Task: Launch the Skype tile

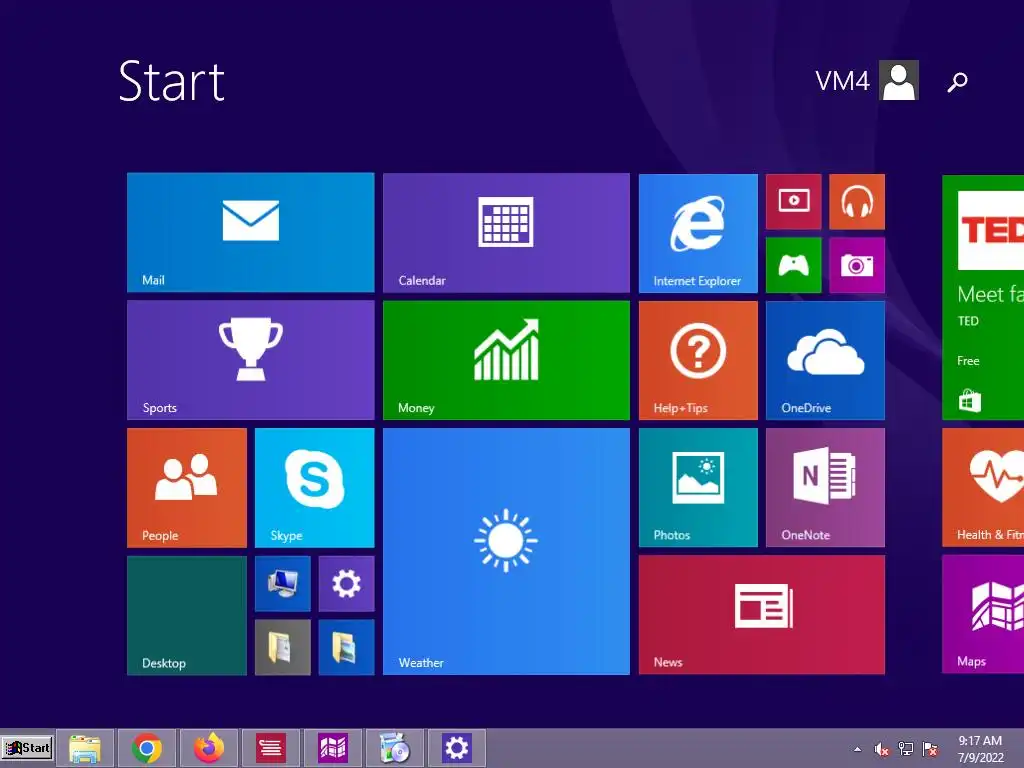Action: (x=314, y=488)
